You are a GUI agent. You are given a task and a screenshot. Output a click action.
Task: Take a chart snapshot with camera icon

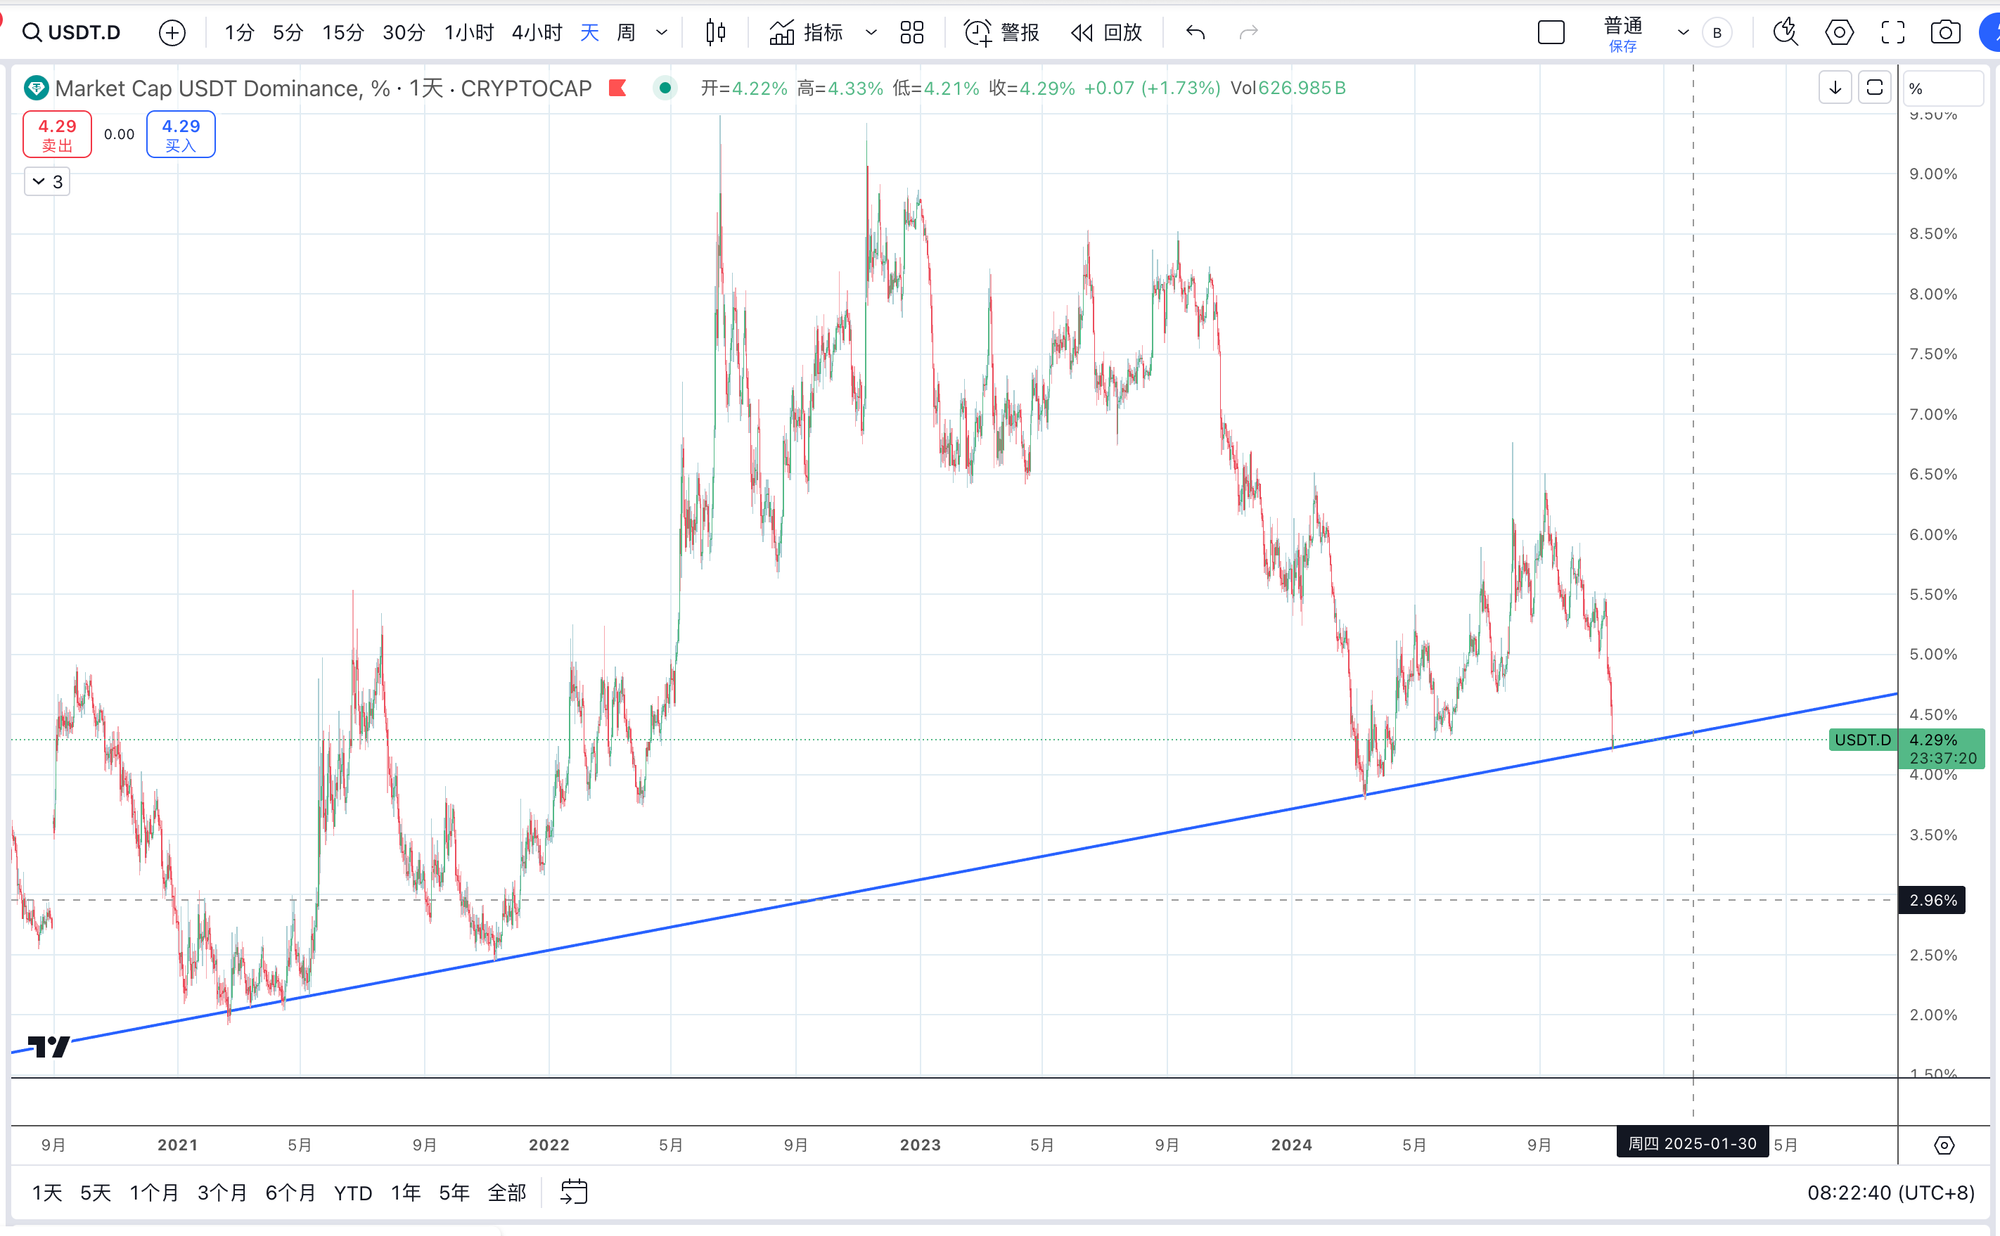click(1945, 33)
